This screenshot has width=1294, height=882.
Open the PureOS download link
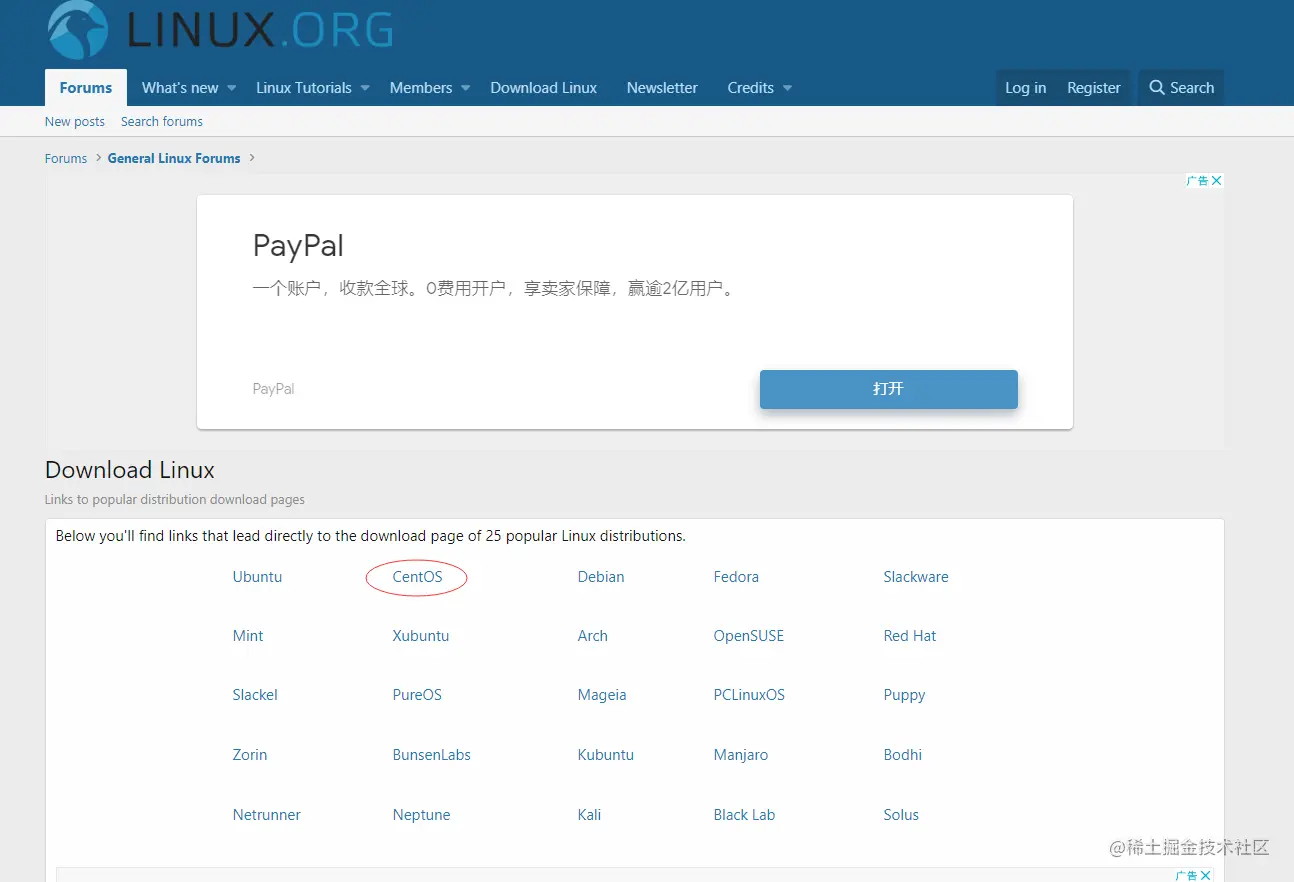tap(417, 695)
